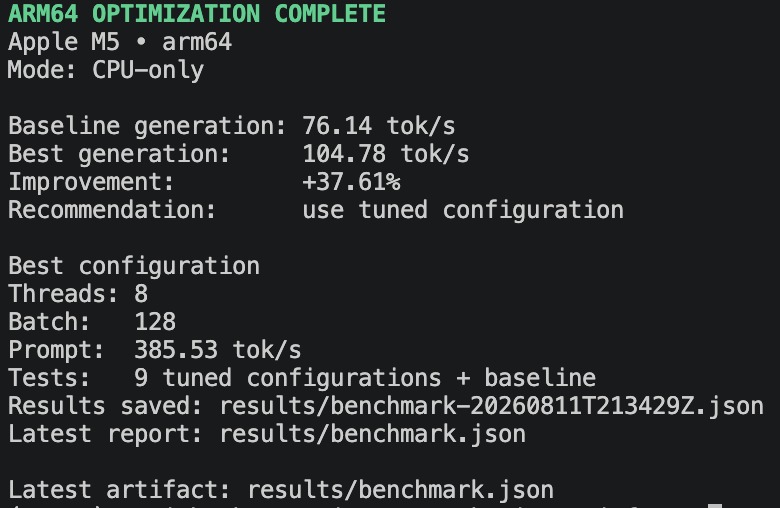Image resolution: width=780 pixels, height=508 pixels.
Task: Click the ARM64 OPTIMIZATION COMPLETE heading
Action: [197, 13]
